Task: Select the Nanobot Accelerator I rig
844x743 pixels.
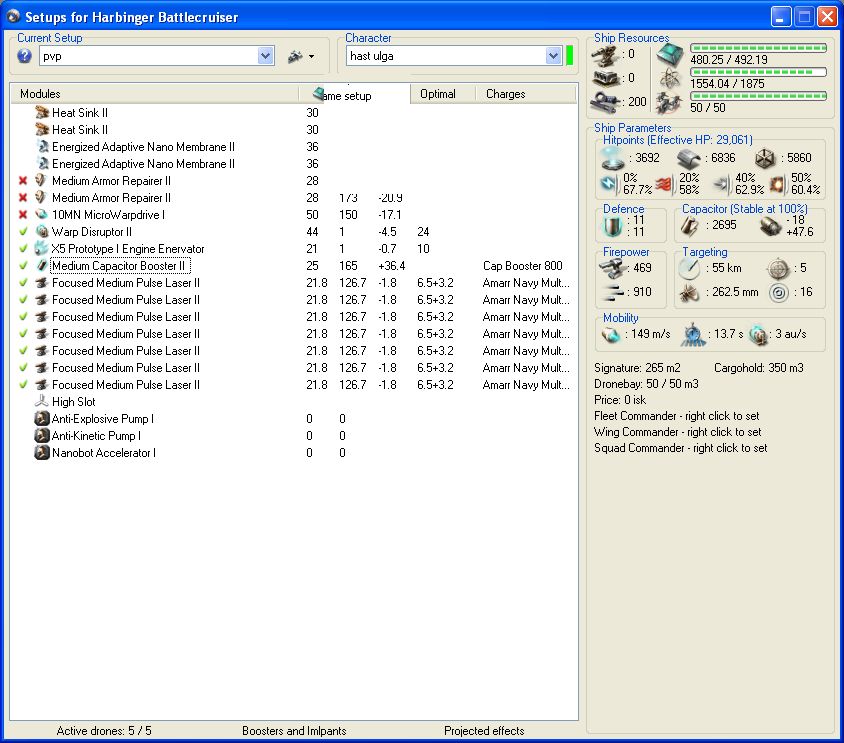Action: [x=293, y=453]
